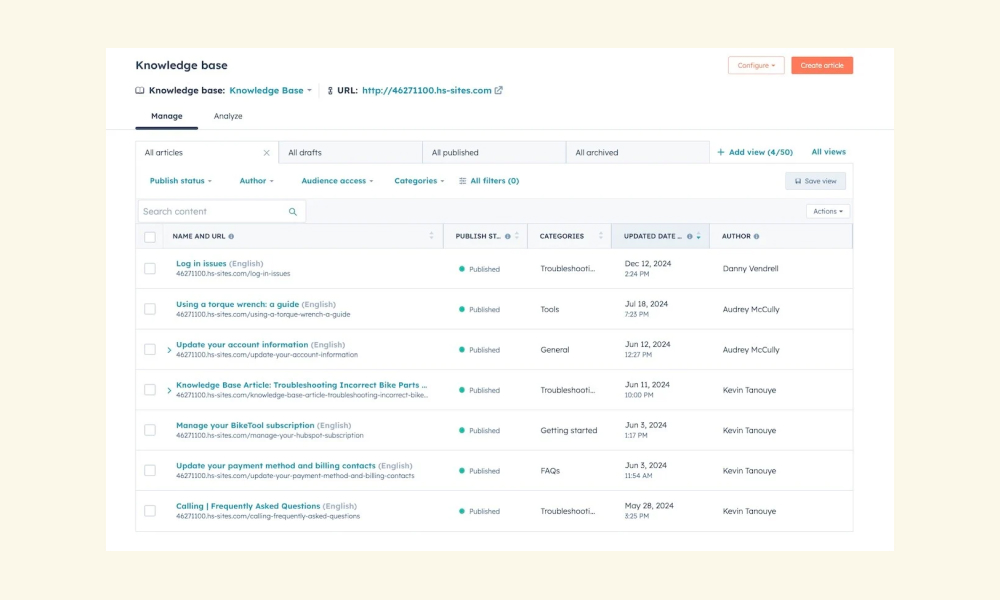Open the Author filter dropdown
1000x600 pixels.
click(256, 181)
